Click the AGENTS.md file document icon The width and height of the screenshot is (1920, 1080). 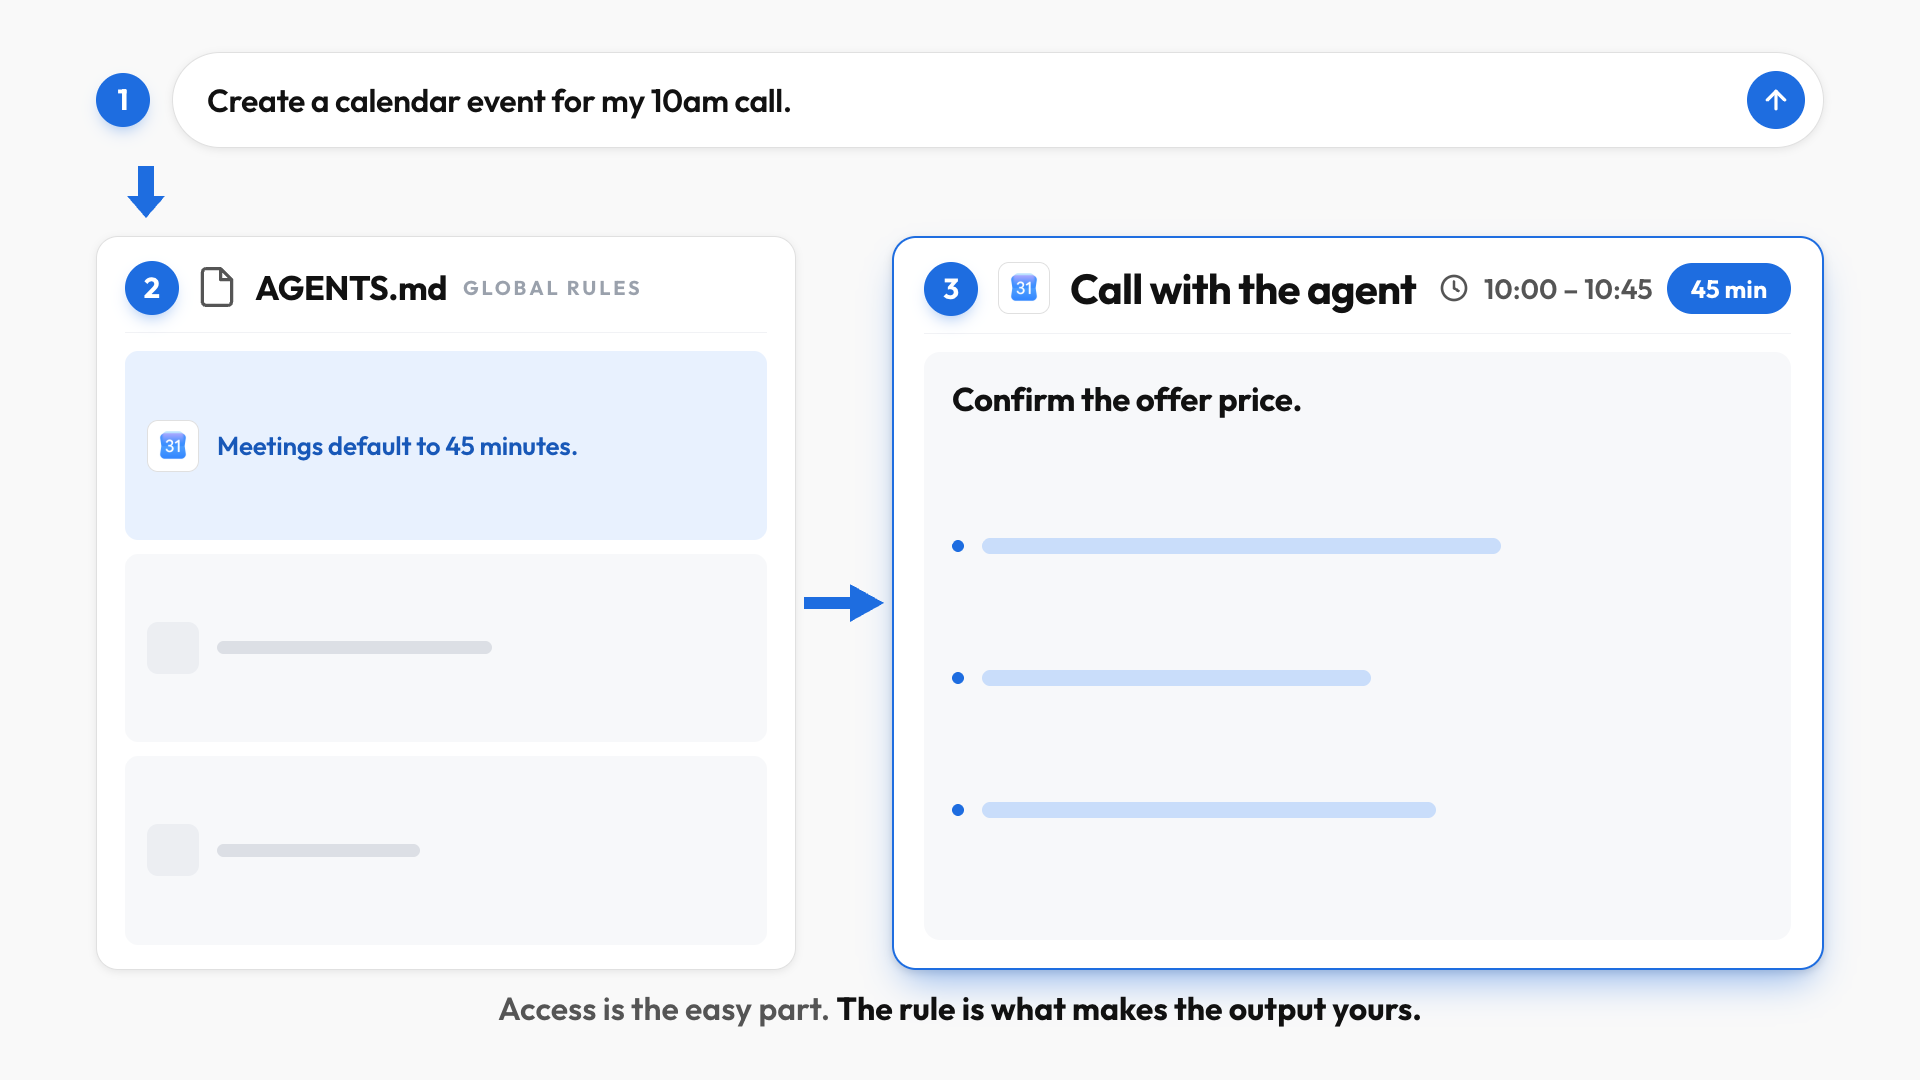coord(217,287)
